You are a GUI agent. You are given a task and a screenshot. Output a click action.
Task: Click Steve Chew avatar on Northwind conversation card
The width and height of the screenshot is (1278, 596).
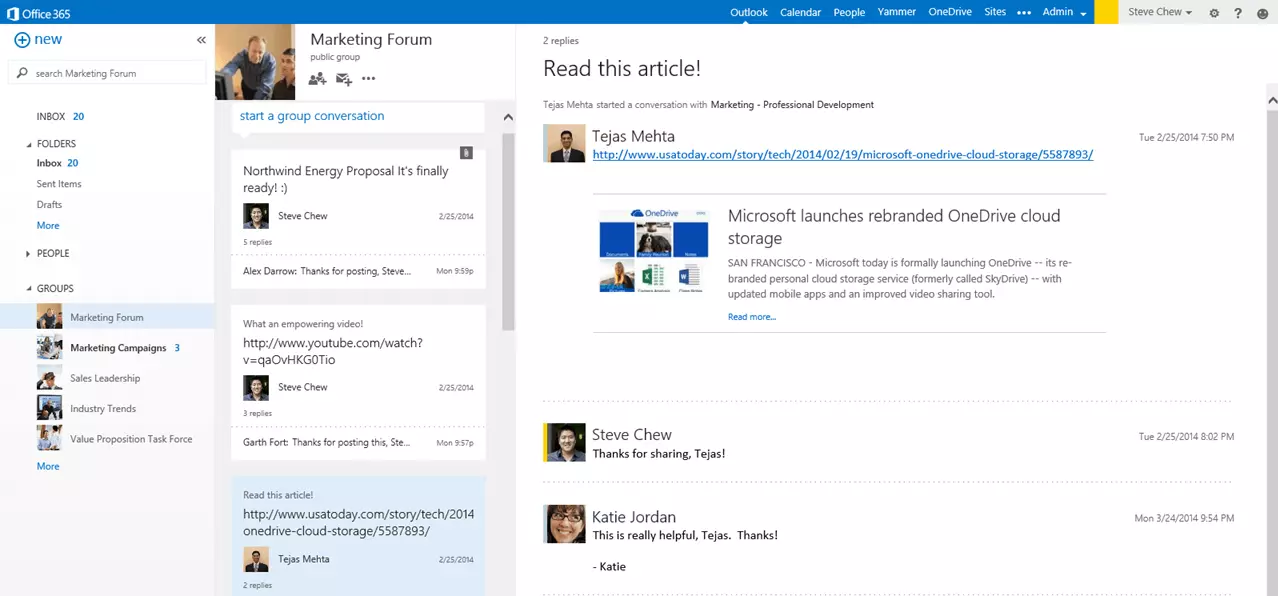pyautogui.click(x=256, y=216)
